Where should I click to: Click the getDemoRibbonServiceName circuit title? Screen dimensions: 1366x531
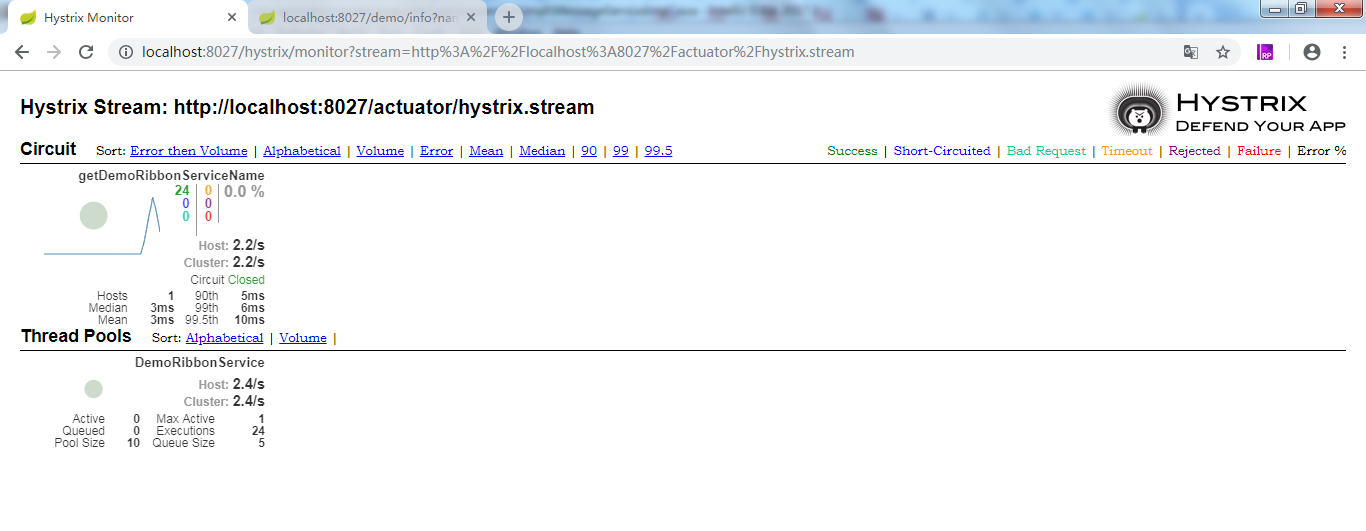(171, 175)
